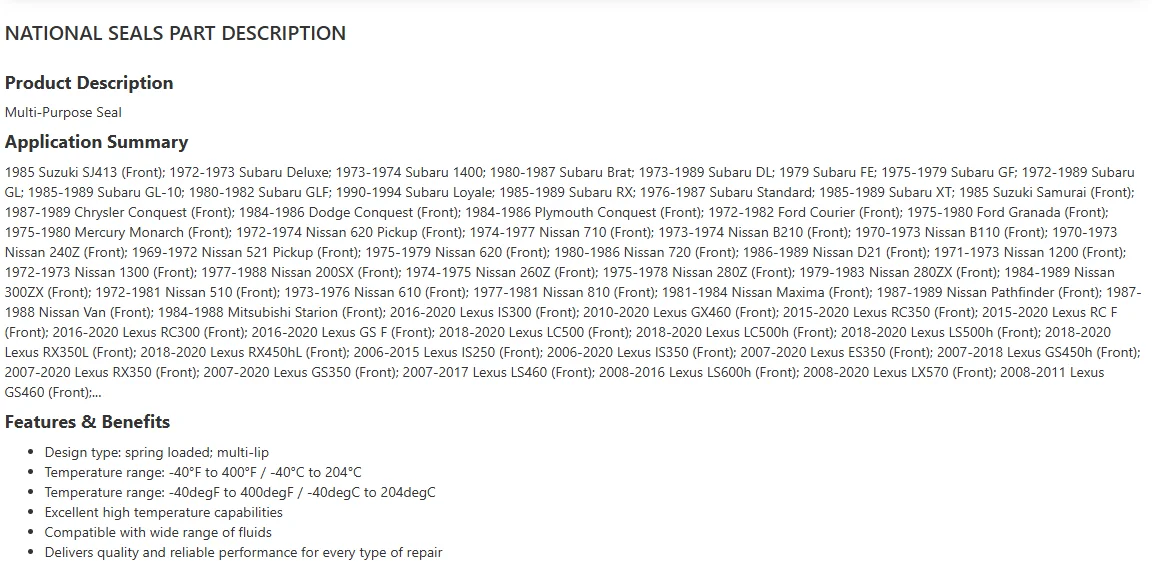Screen dimensions: 1156x580
Task: Click the Application Summary heading
Action: coord(97,142)
